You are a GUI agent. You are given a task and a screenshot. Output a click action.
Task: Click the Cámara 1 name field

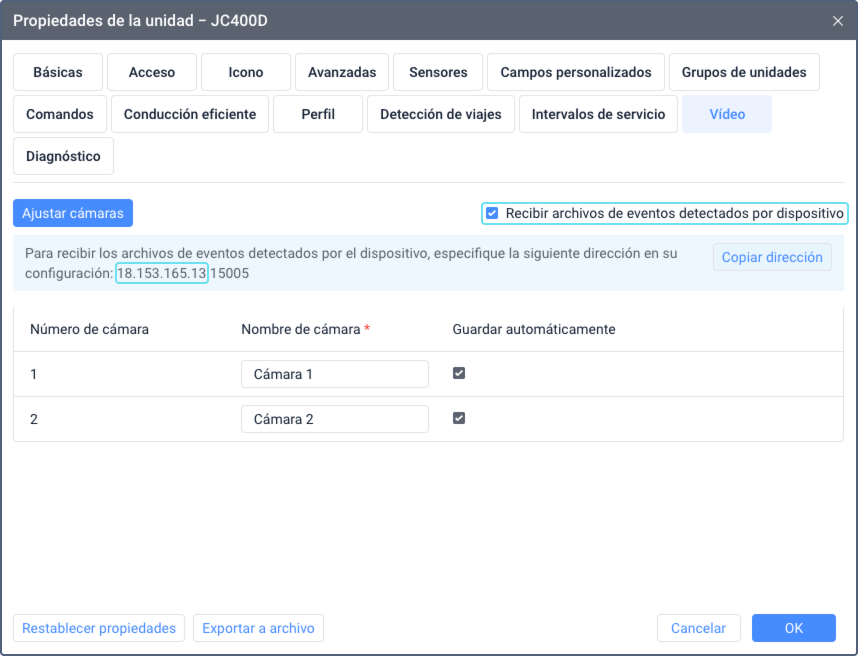[x=334, y=374]
